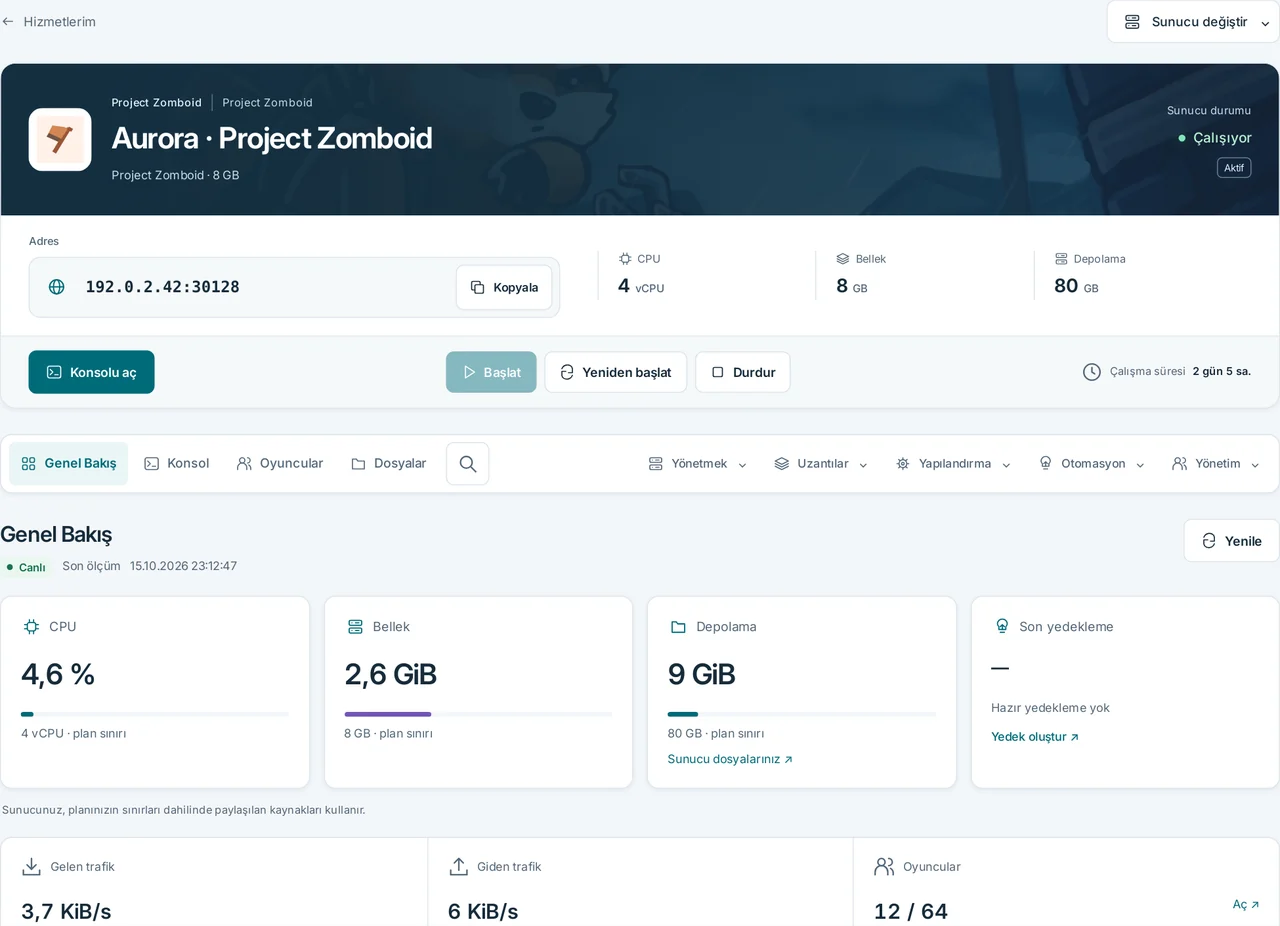Click the Depolama folder icon in usage card

click(678, 627)
